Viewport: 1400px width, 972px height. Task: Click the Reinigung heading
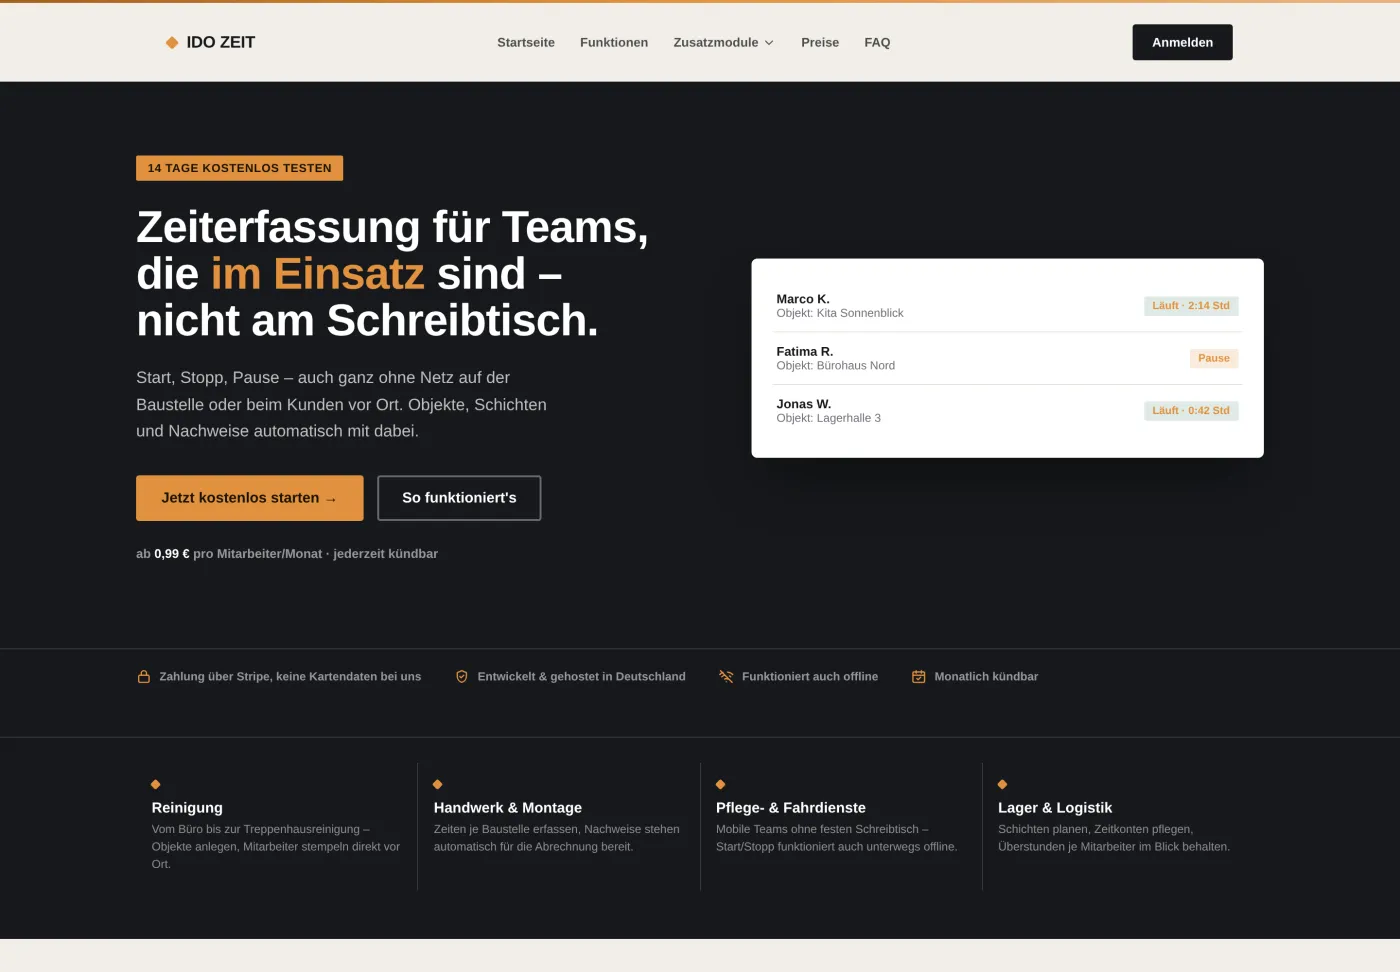pos(187,808)
